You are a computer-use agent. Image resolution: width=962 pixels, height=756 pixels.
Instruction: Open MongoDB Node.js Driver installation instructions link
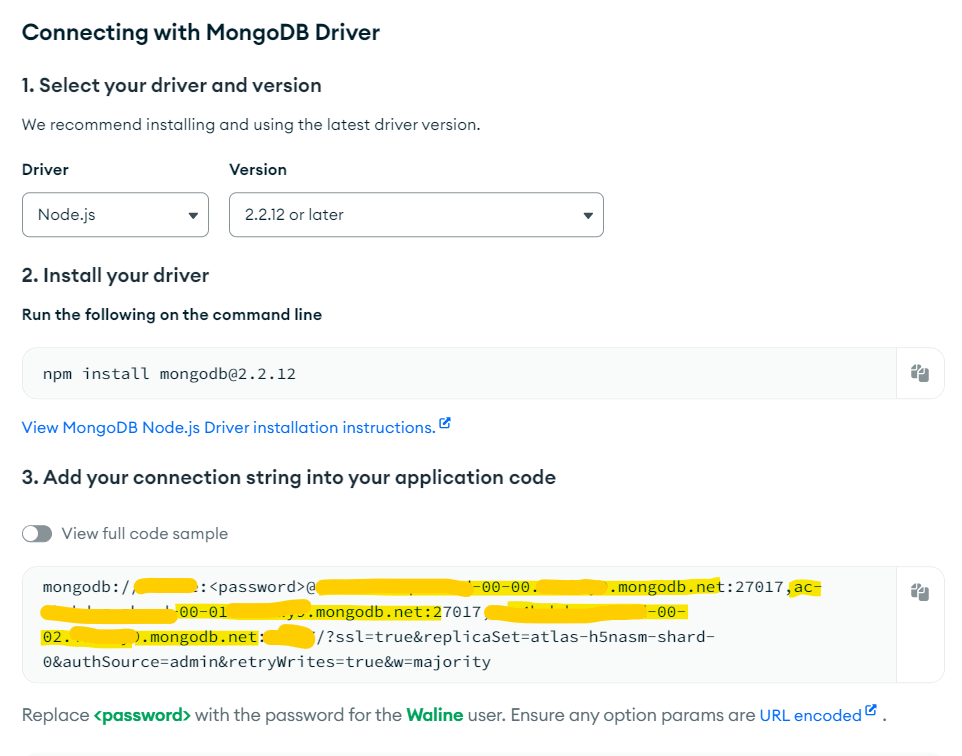[x=228, y=428]
